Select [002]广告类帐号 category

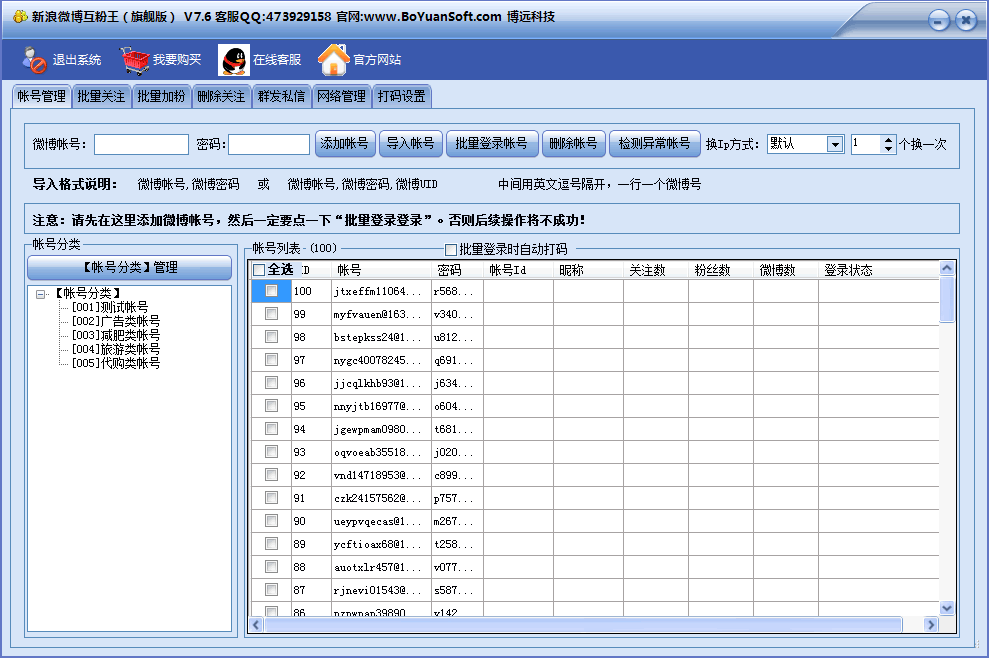[116, 321]
